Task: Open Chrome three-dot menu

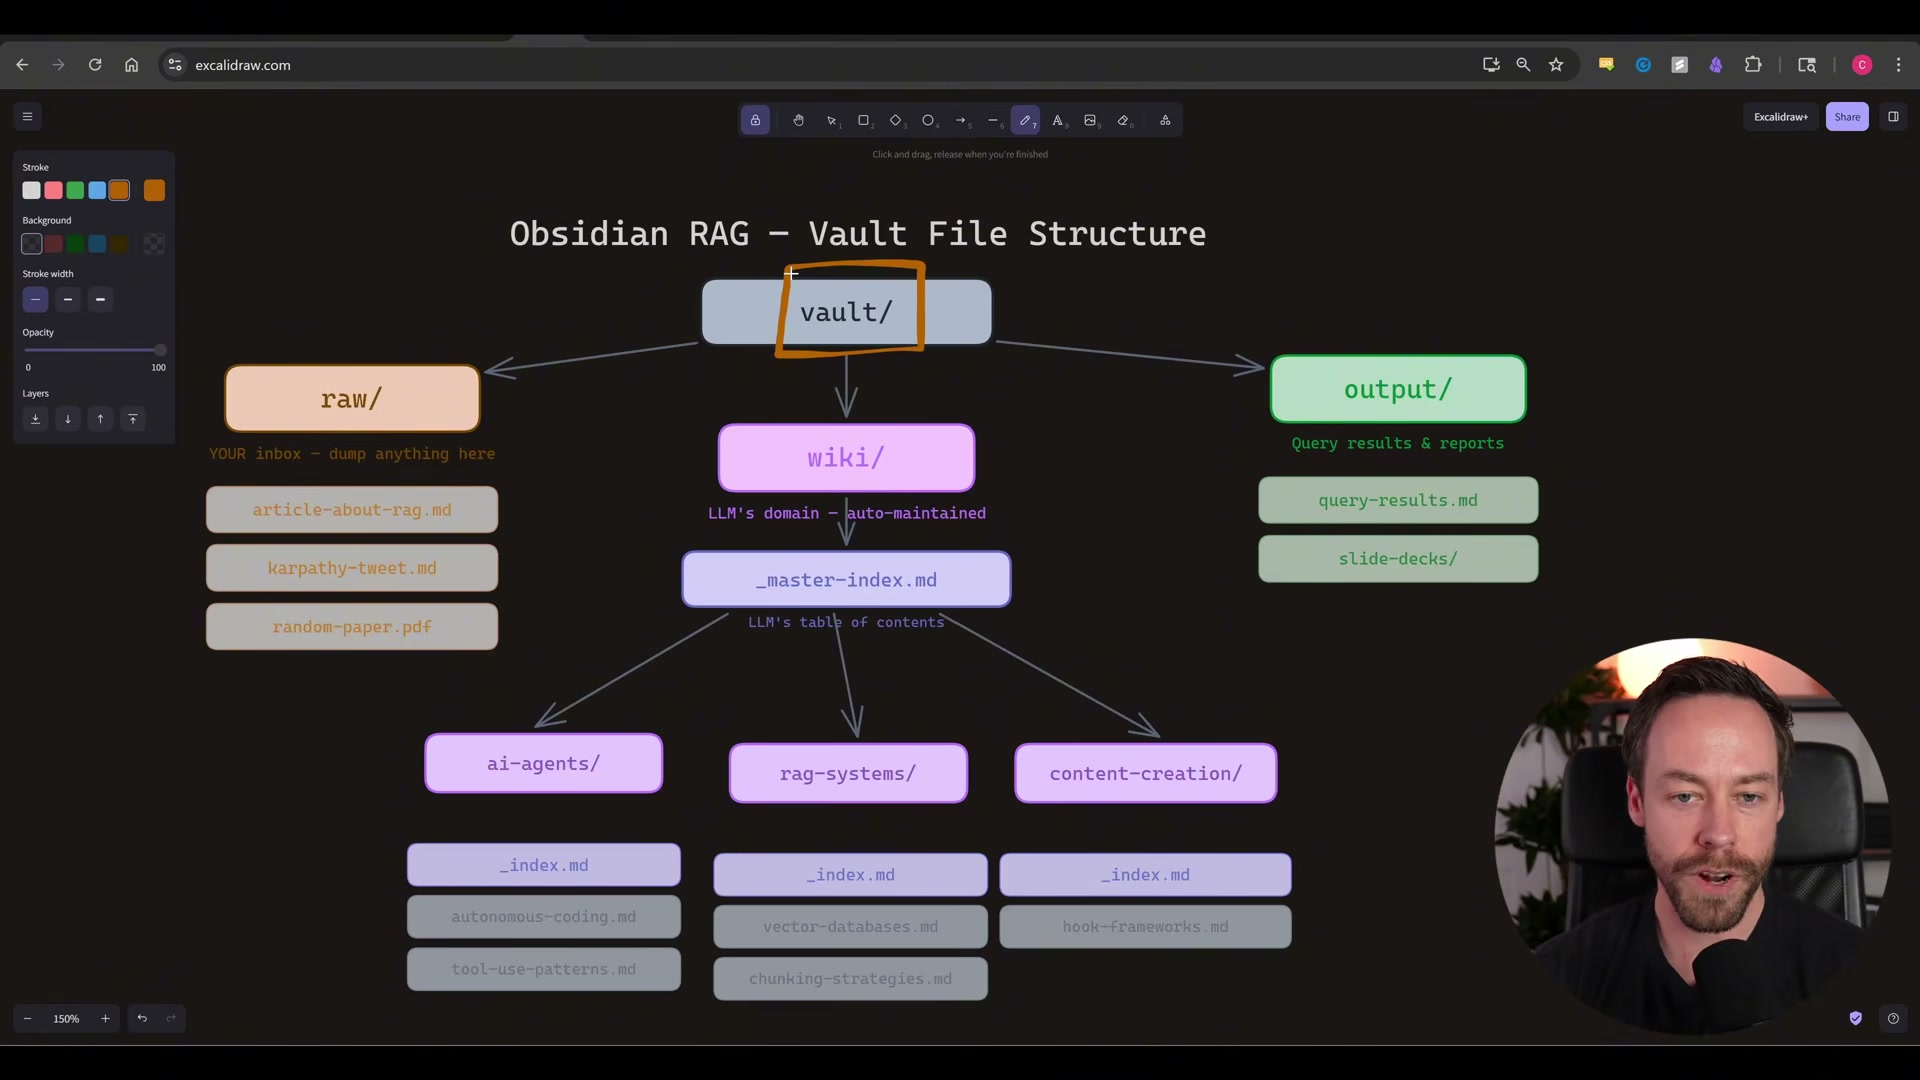Action: [1899, 65]
